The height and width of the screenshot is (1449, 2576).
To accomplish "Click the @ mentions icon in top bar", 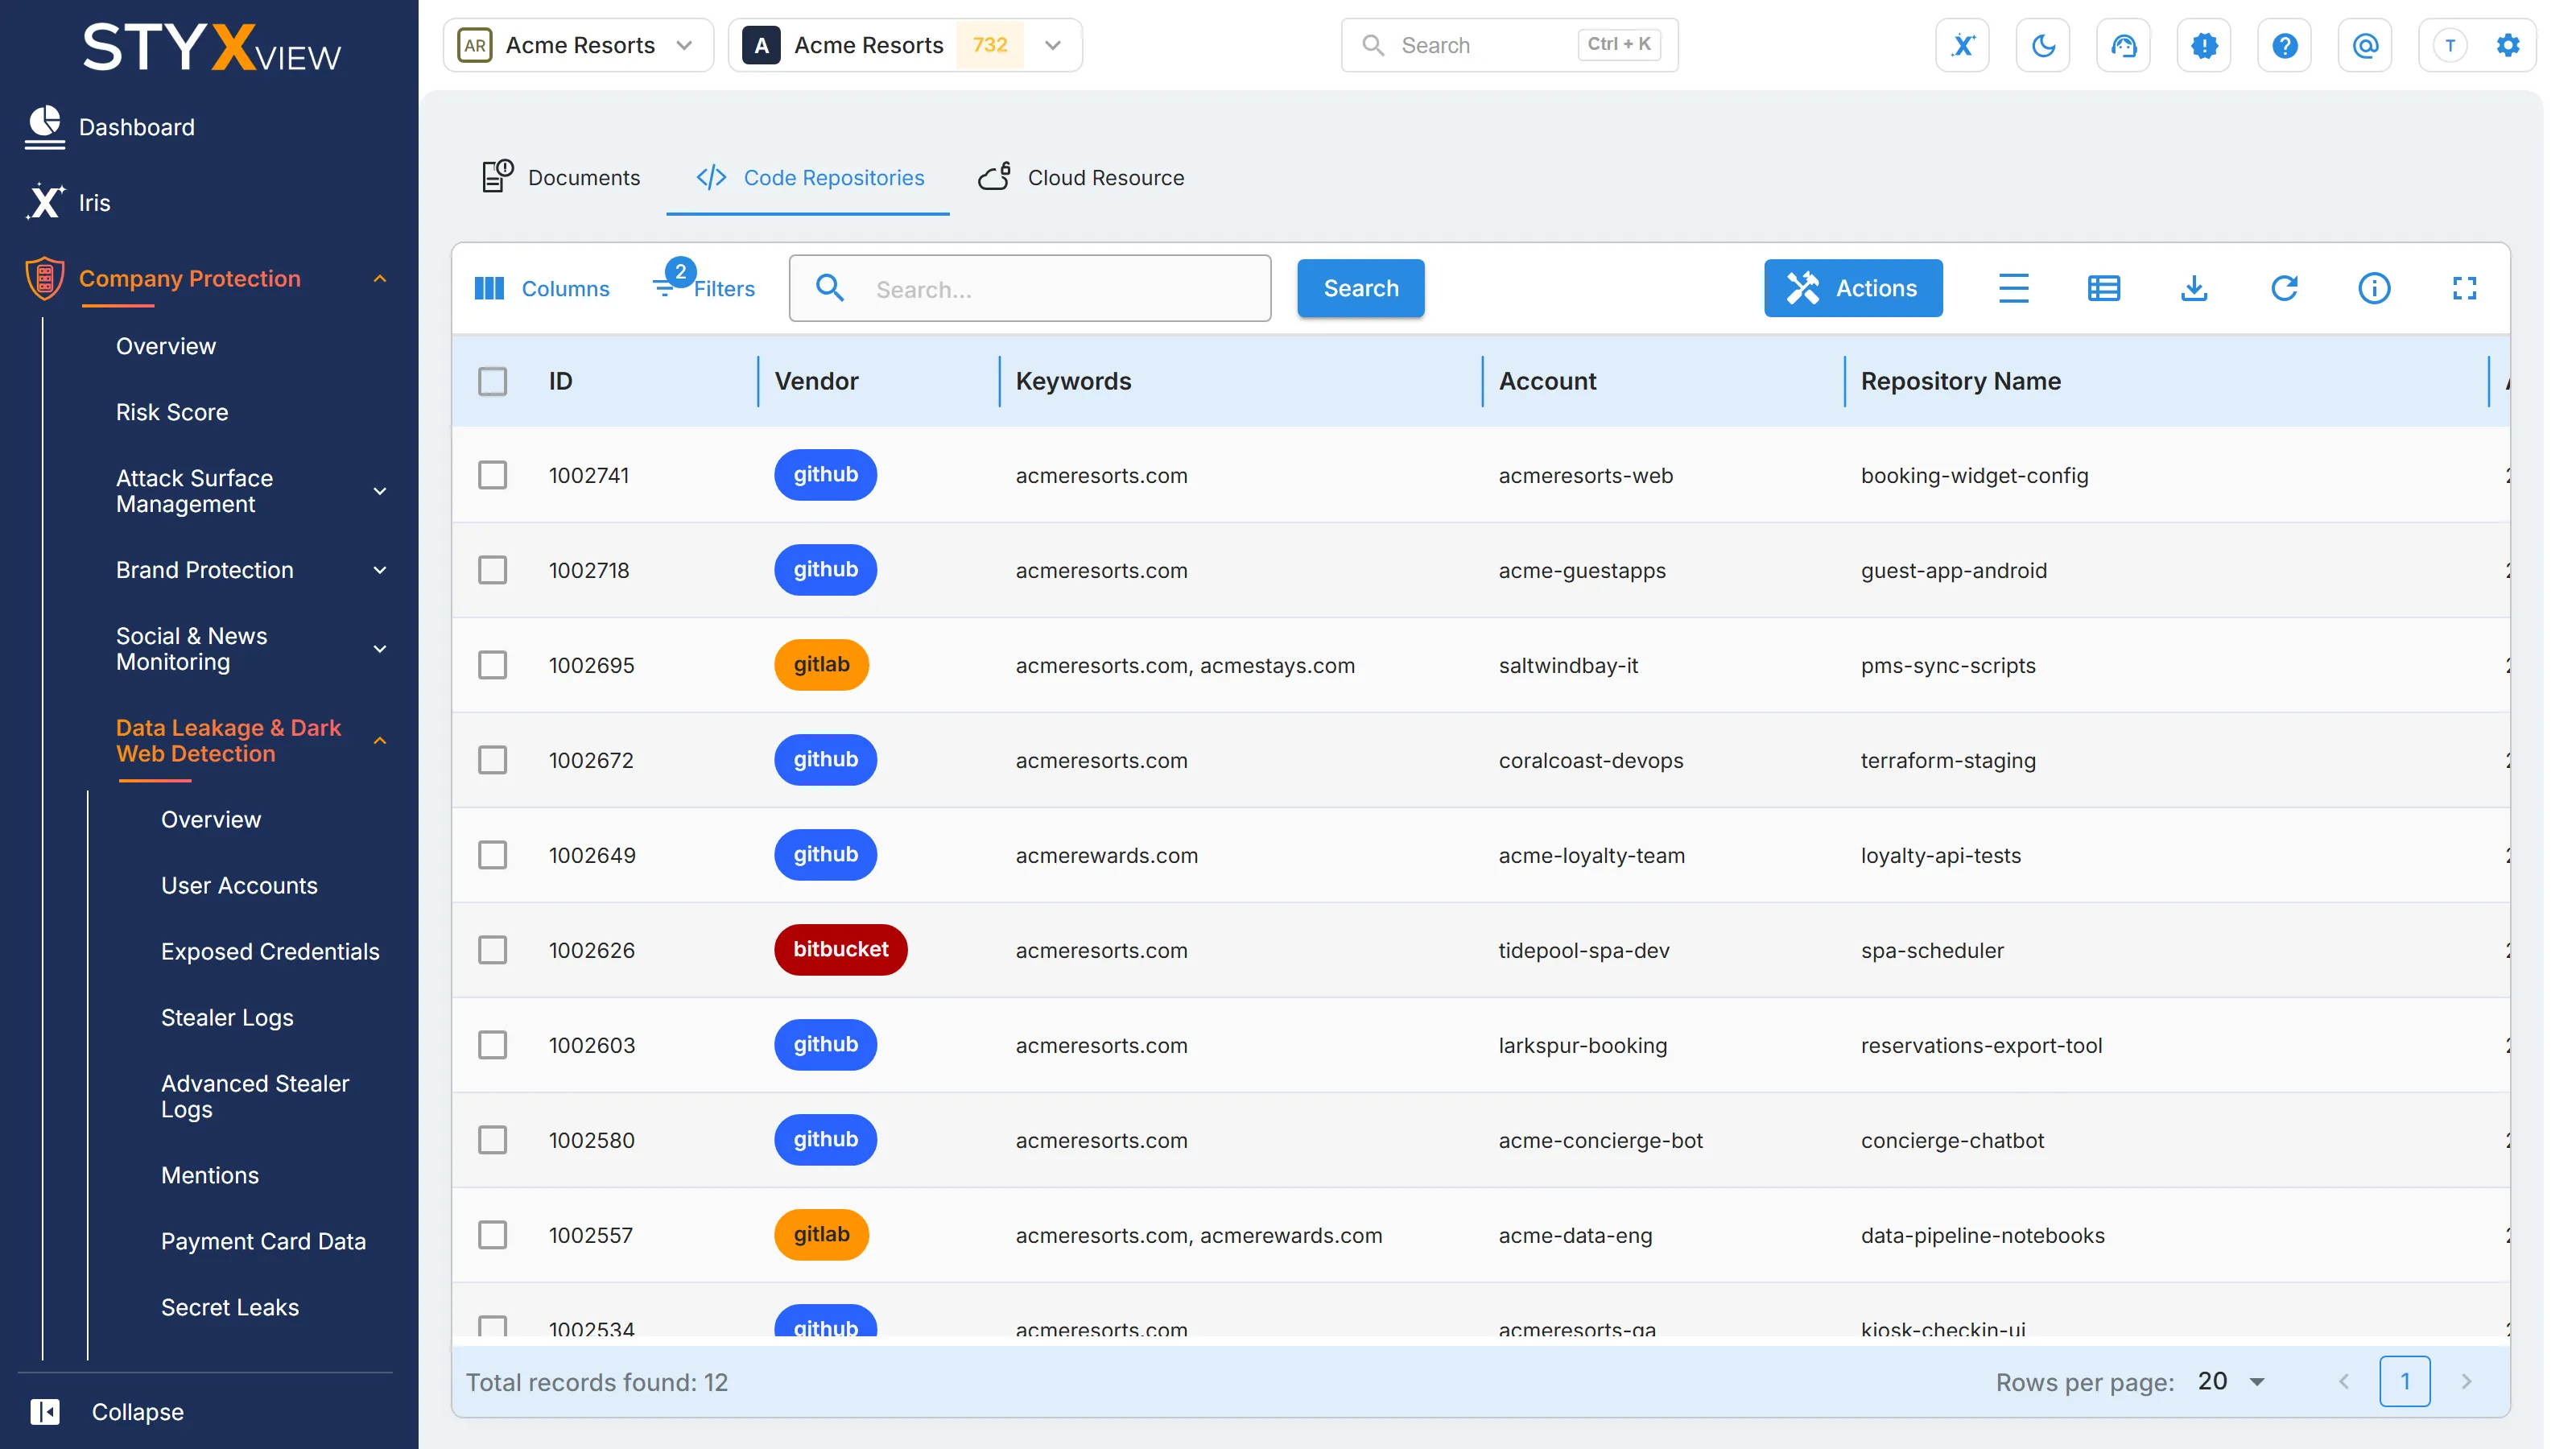I will 2365,45.
